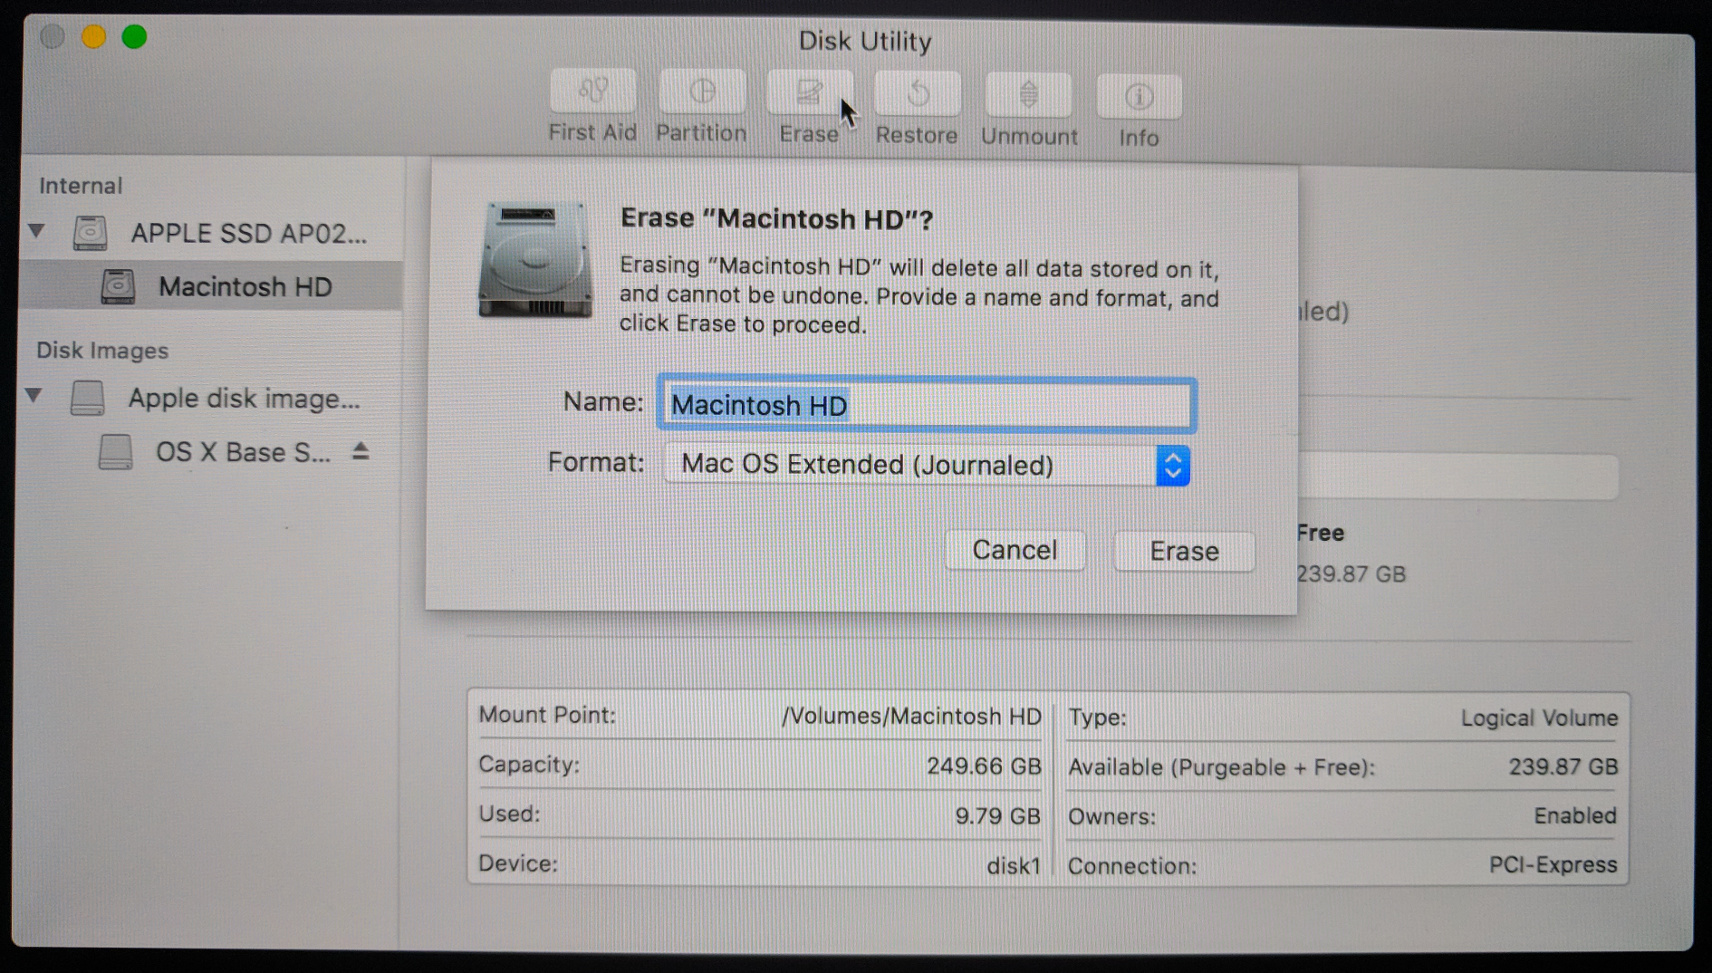1712x973 pixels.
Task: Click the Enabled owners value
Action: [x=1575, y=816]
